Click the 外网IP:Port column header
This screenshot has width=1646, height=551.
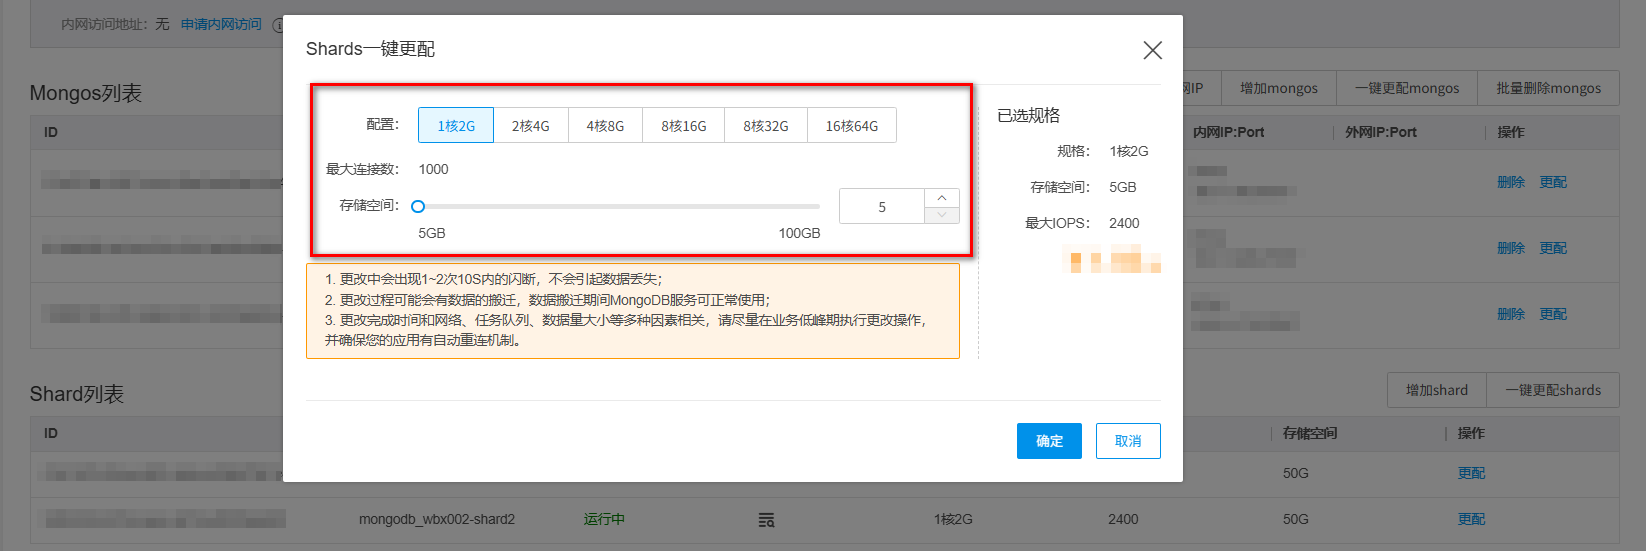(x=1381, y=132)
